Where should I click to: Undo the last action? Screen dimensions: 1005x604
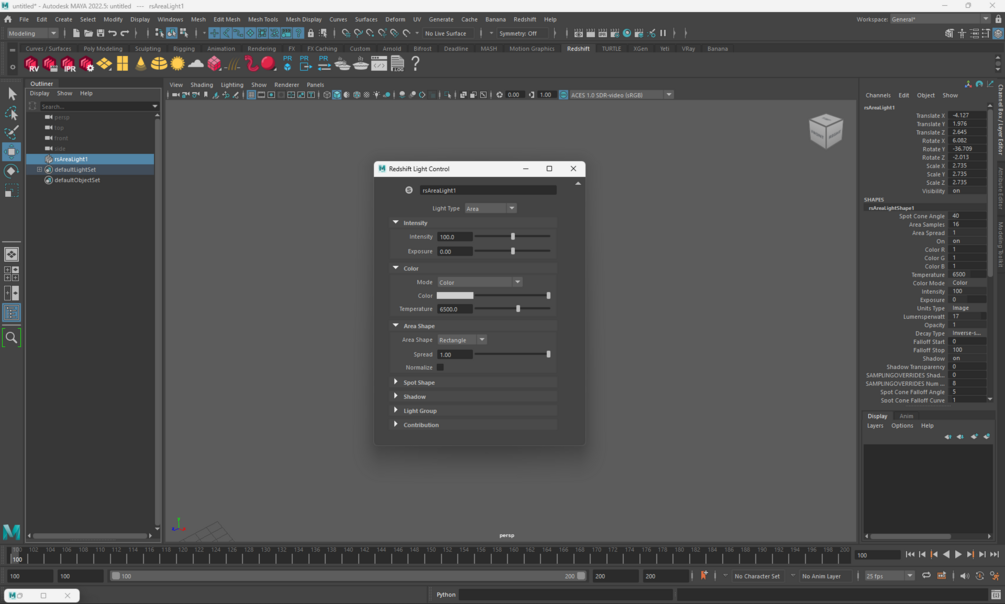point(113,33)
